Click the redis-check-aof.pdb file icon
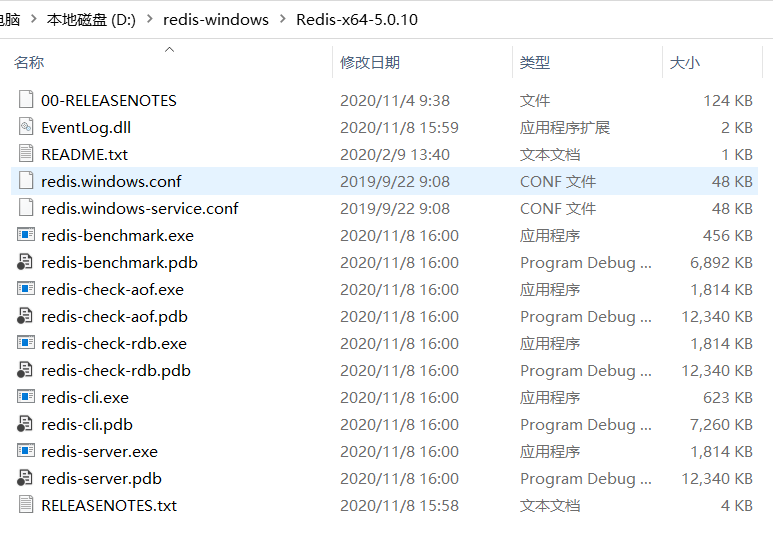The image size is (773, 535). [x=25, y=316]
